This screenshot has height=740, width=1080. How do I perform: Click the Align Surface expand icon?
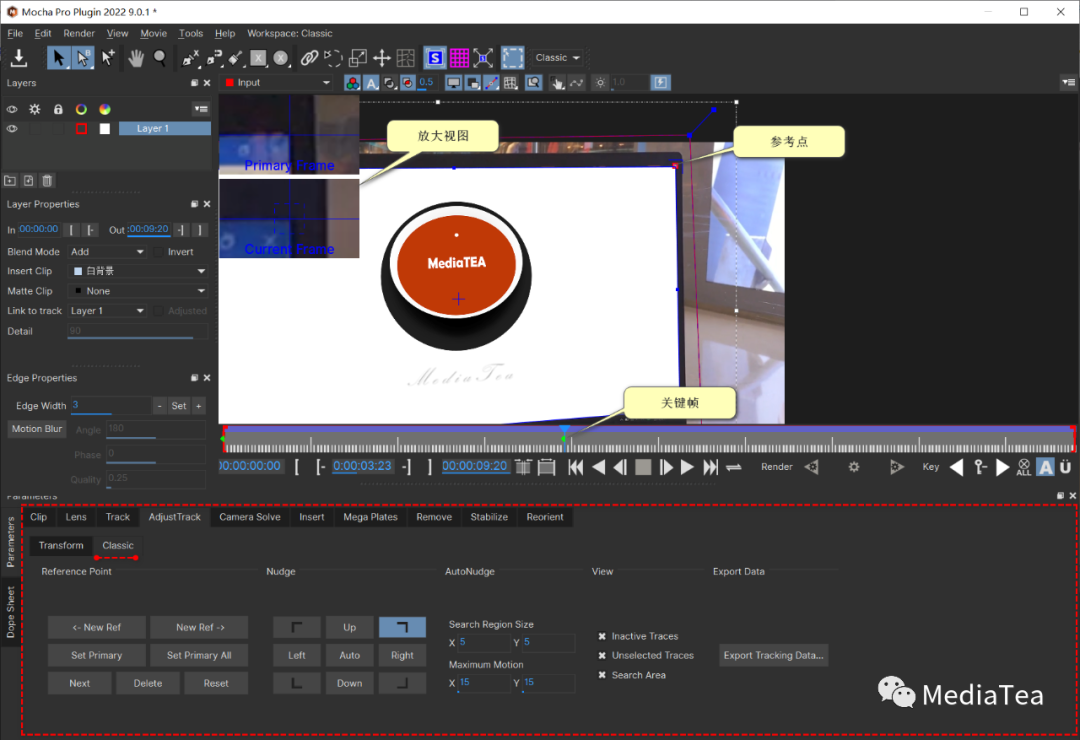pos(483,58)
